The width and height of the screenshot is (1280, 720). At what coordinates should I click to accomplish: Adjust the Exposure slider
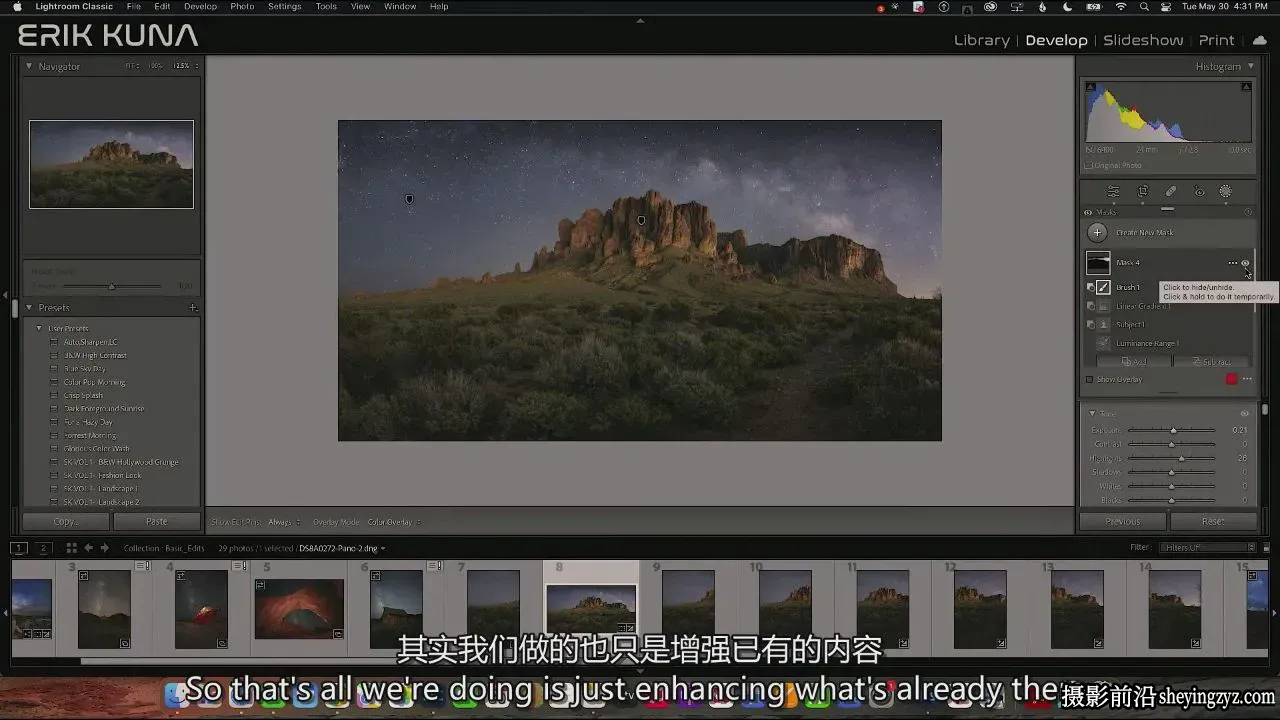click(1171, 430)
